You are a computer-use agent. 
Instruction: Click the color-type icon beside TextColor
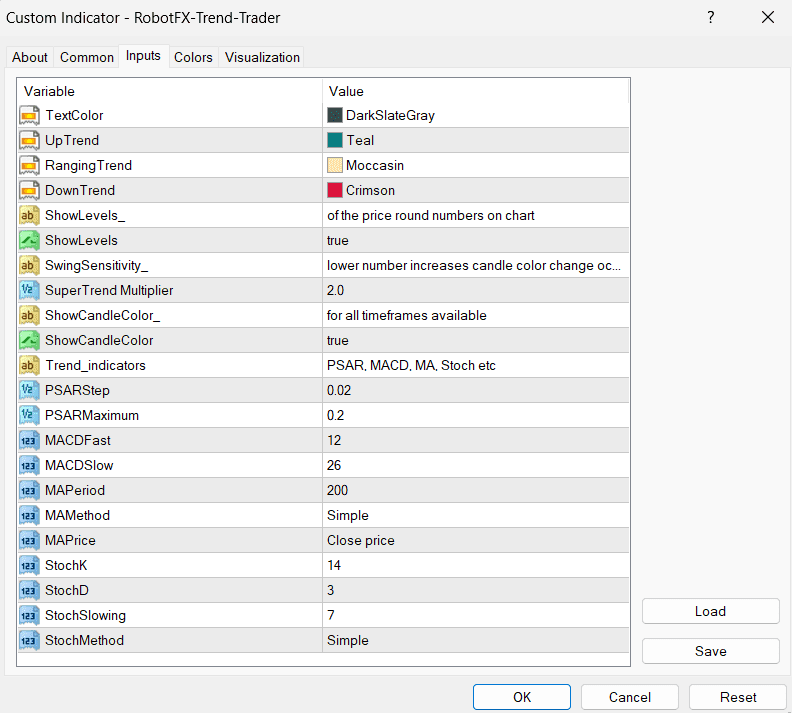29,115
